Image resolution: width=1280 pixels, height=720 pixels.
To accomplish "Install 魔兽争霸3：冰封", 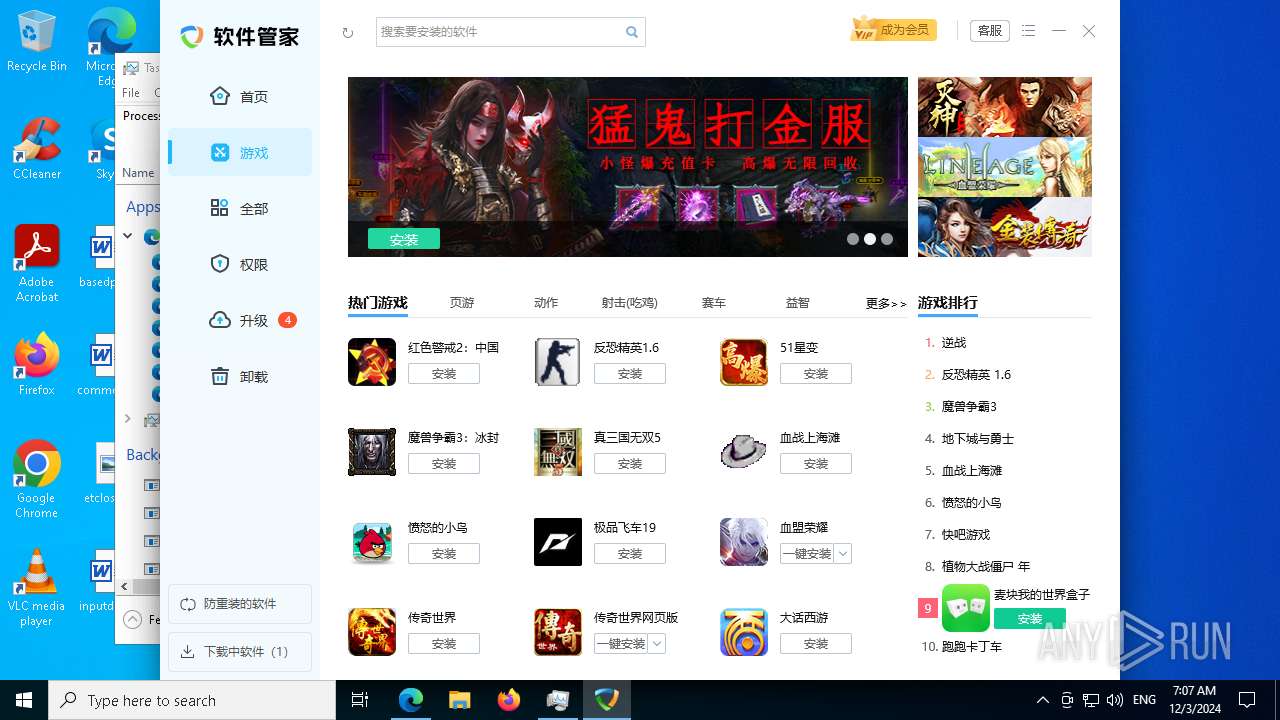I will point(444,464).
